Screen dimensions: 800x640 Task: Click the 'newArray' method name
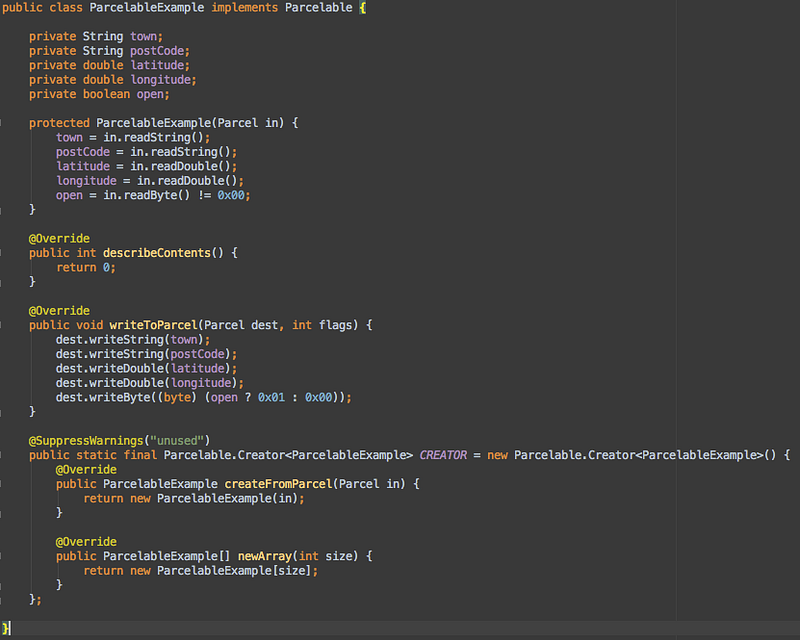click(264, 556)
